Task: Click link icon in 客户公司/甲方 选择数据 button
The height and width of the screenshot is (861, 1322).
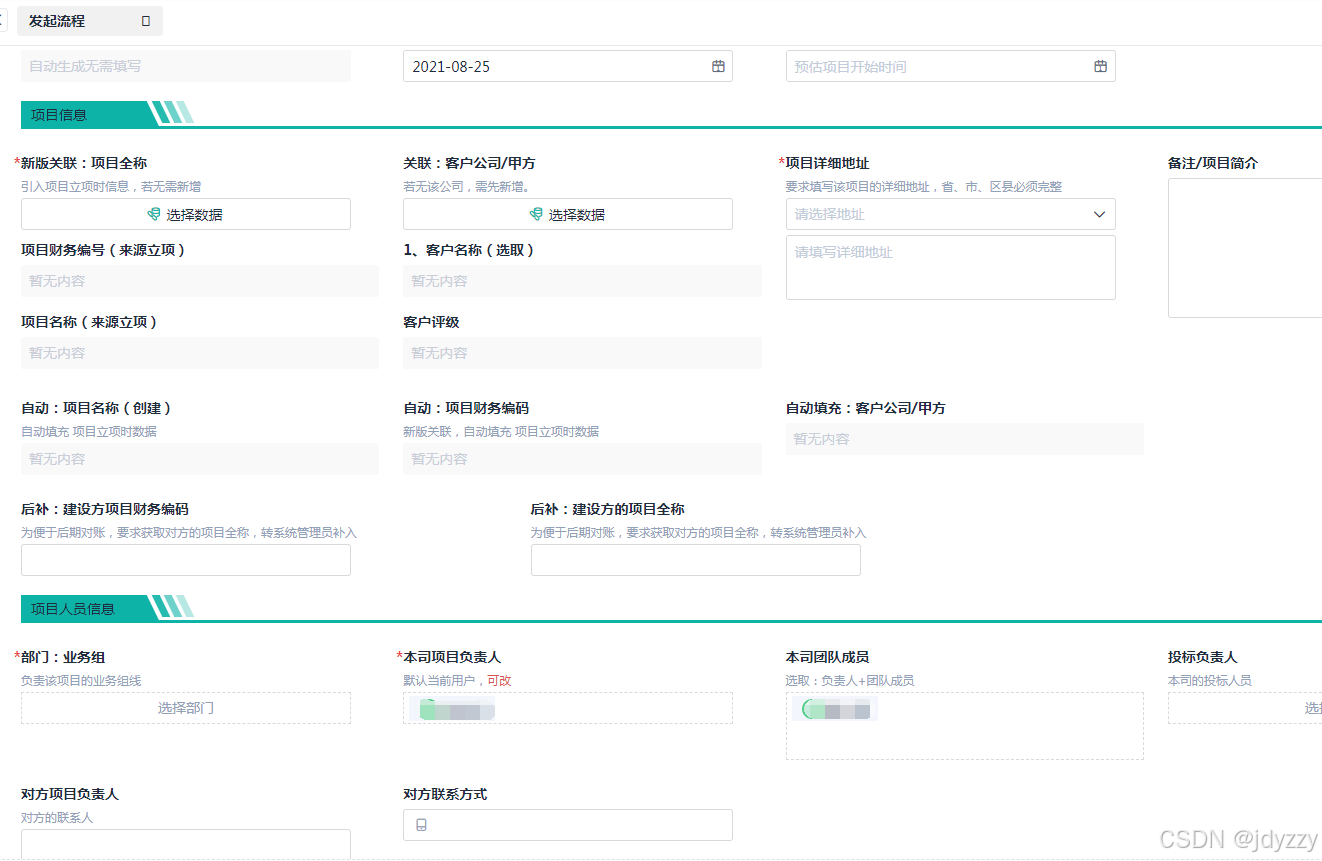Action: click(536, 214)
